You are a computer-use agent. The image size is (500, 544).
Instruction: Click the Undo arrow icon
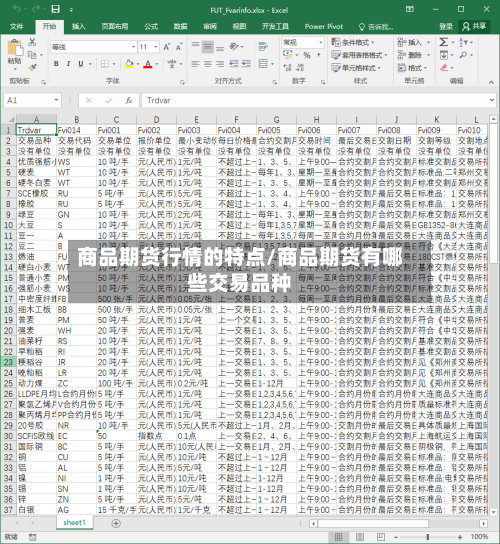17,9
